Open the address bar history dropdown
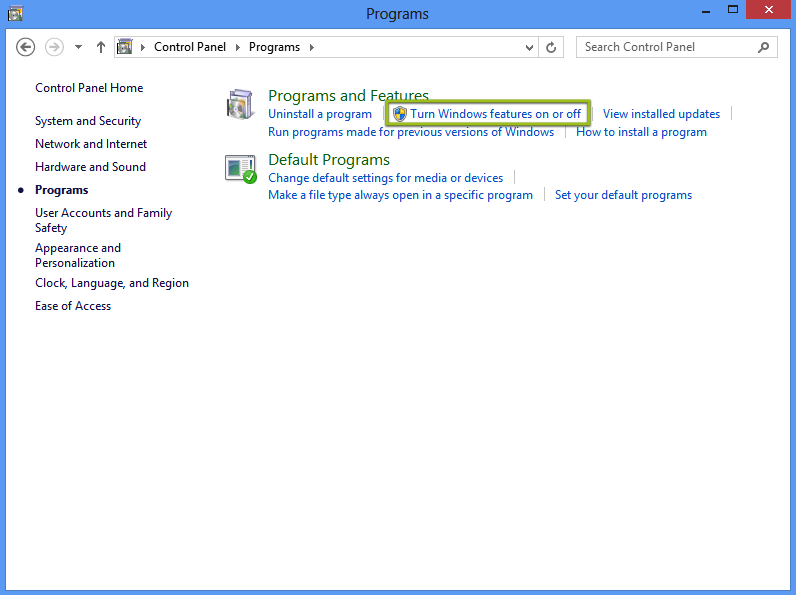 (529, 48)
